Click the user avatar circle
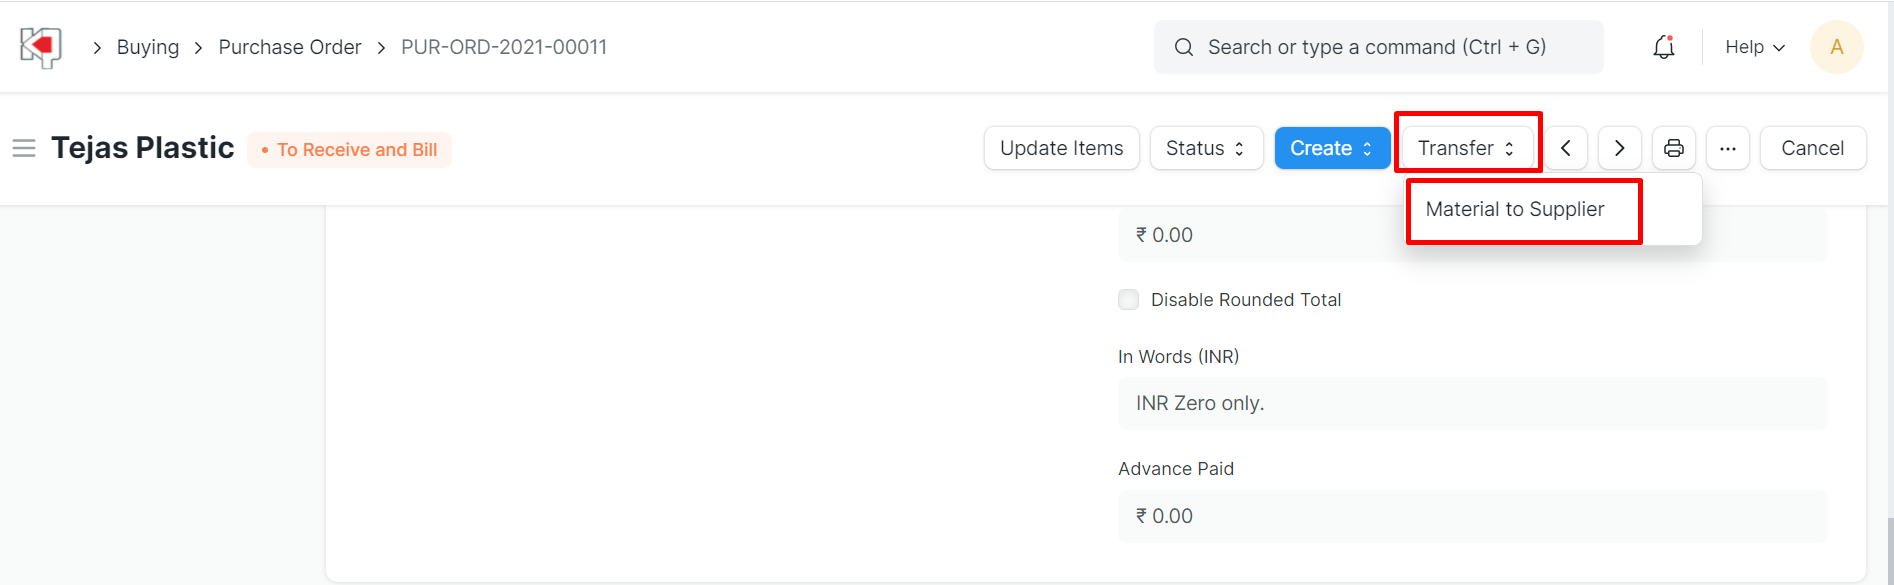The image size is (1894, 585). click(x=1836, y=47)
